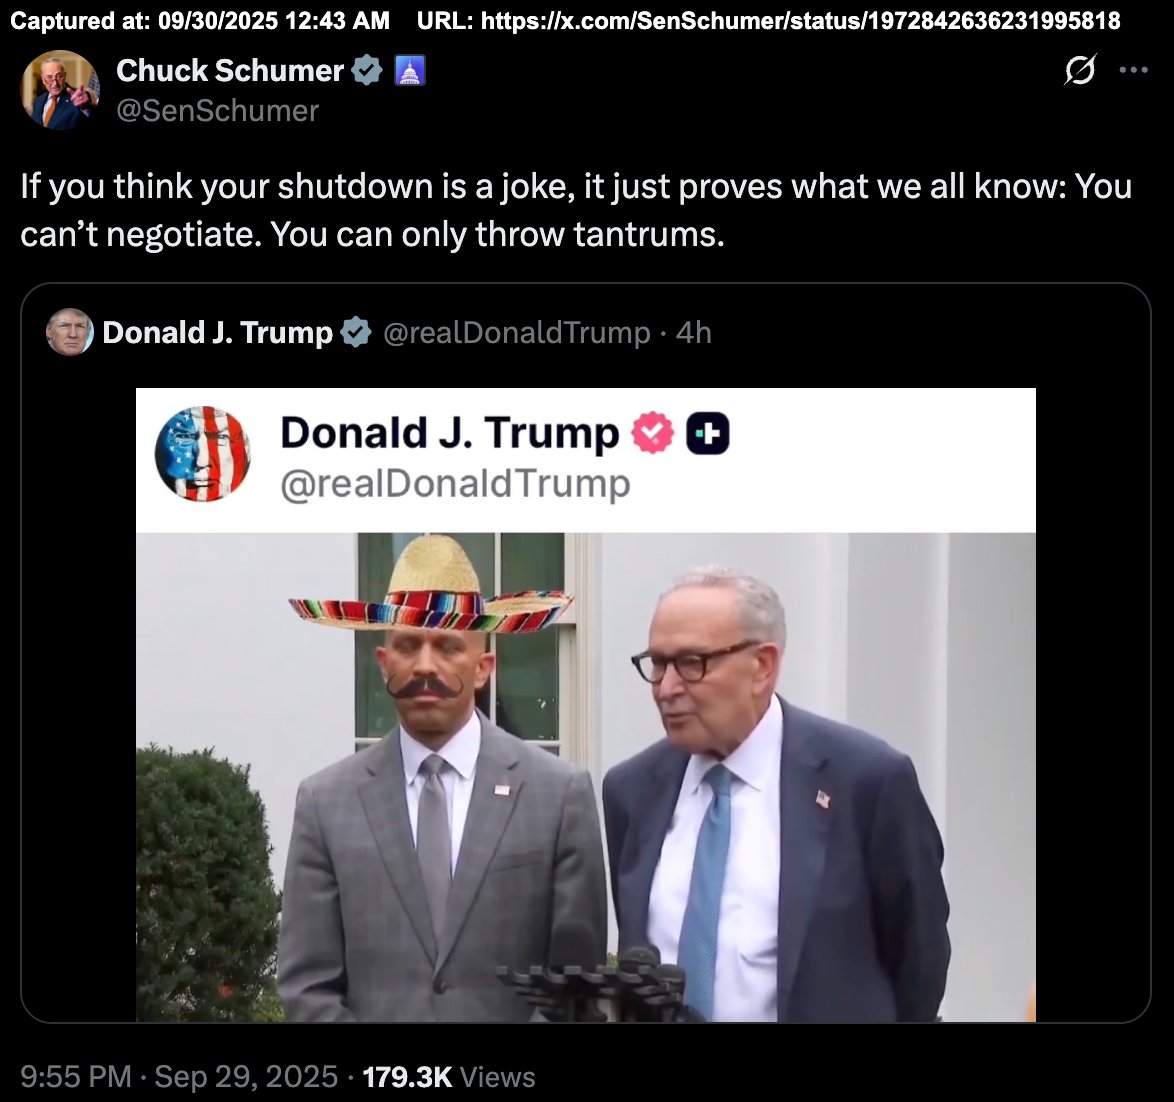Click the @realDonaldTrump handle in quoted tweet
1174x1102 pixels.
517,332
